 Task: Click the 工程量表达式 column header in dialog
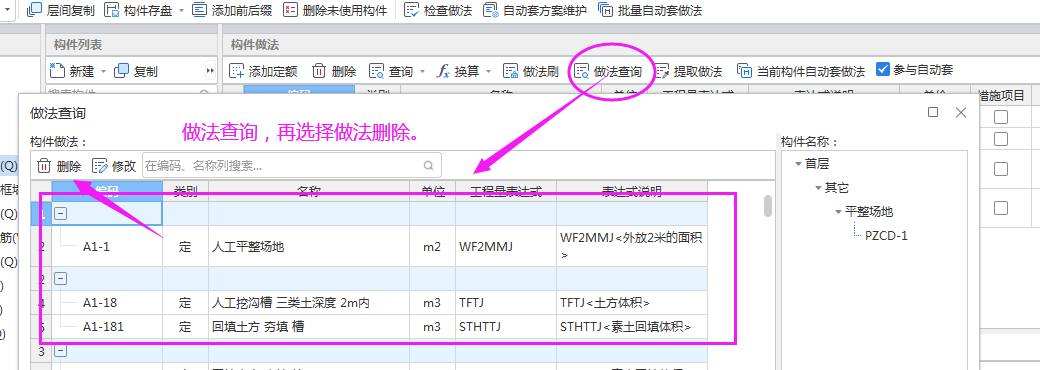coord(506,192)
